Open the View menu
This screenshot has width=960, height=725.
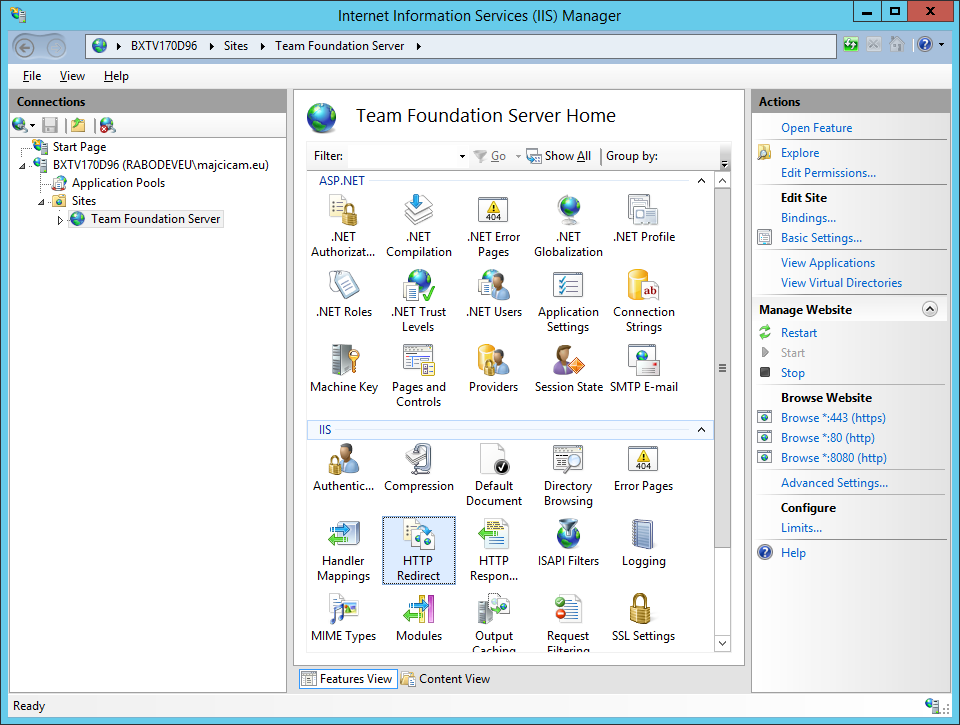[x=72, y=76]
